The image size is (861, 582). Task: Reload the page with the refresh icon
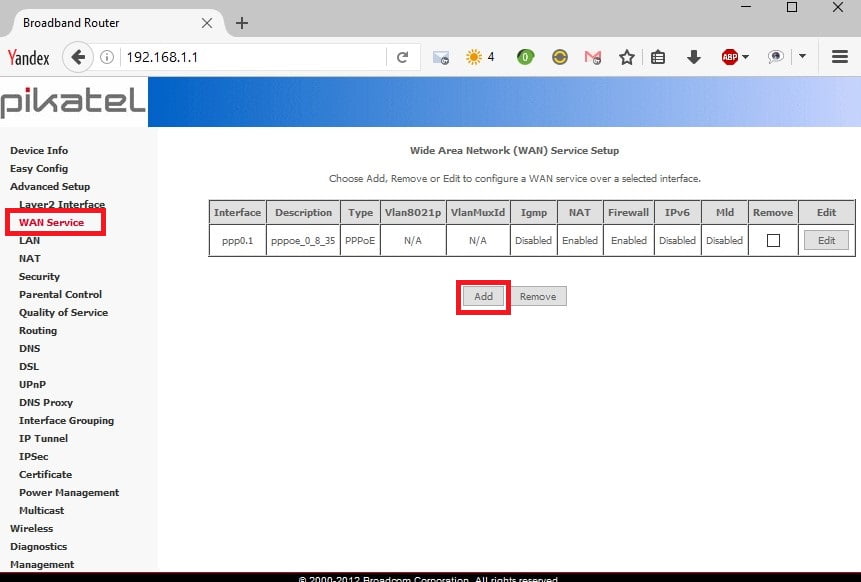tap(402, 57)
